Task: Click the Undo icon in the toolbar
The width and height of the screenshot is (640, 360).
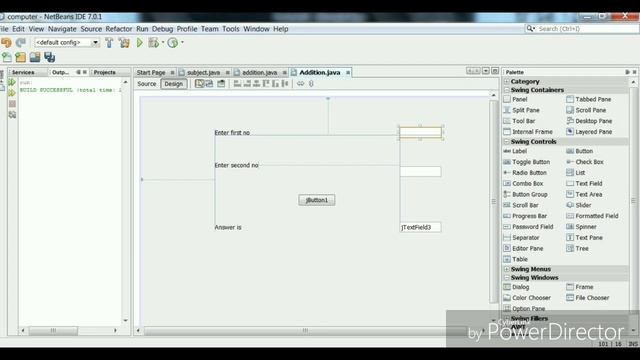Action: 6,42
